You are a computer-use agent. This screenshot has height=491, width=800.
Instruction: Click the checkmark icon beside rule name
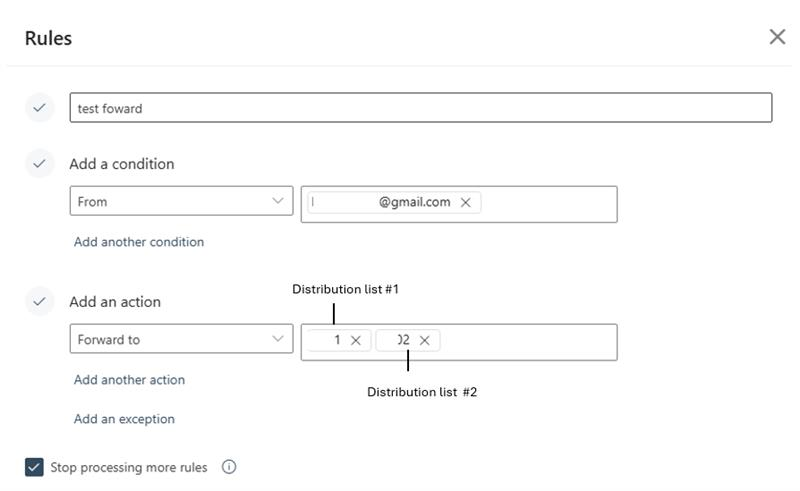click(39, 108)
